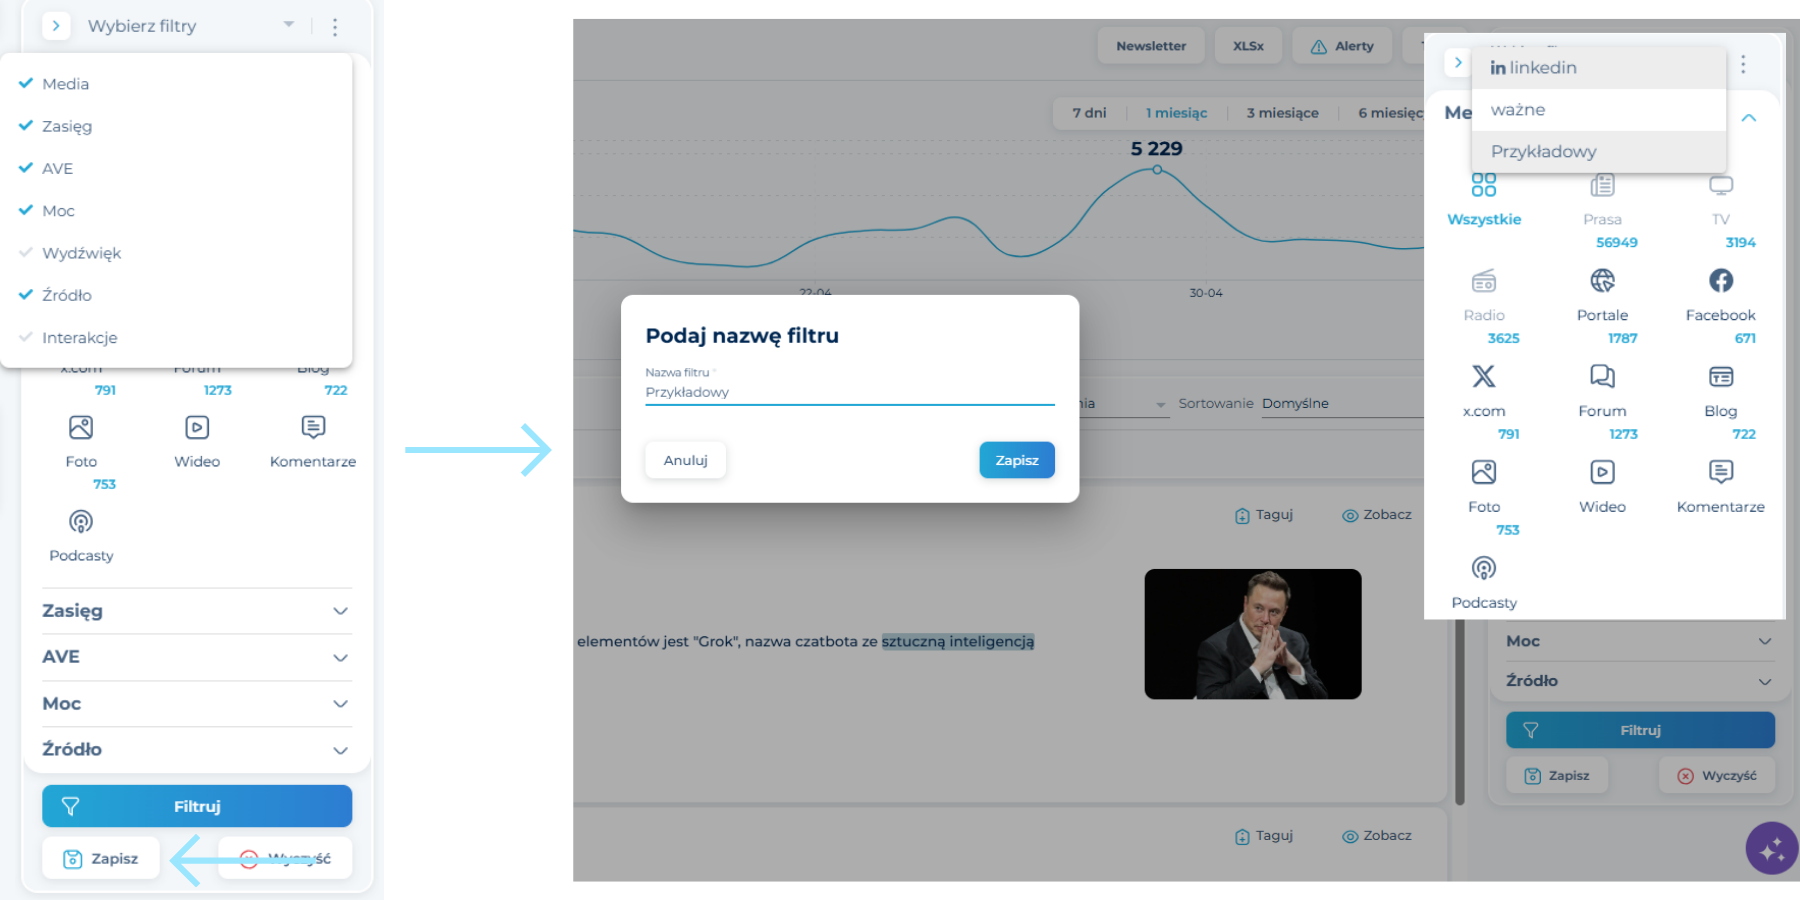Viewport: 1800px width, 900px height.
Task: Expand the AVE filter section
Action: pyautogui.click(x=196, y=657)
